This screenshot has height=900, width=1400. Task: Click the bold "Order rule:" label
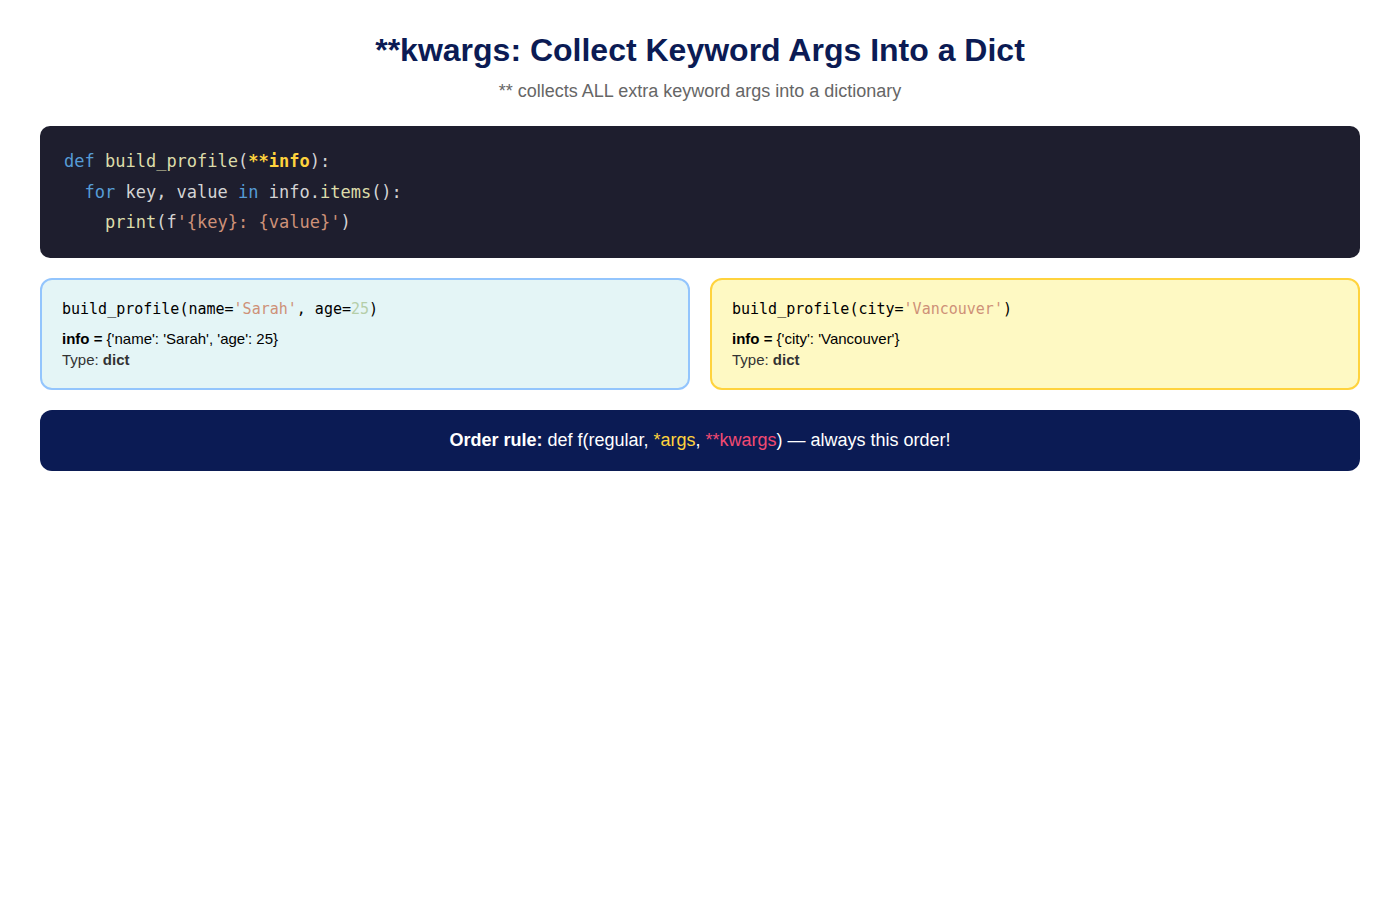[x=496, y=440]
